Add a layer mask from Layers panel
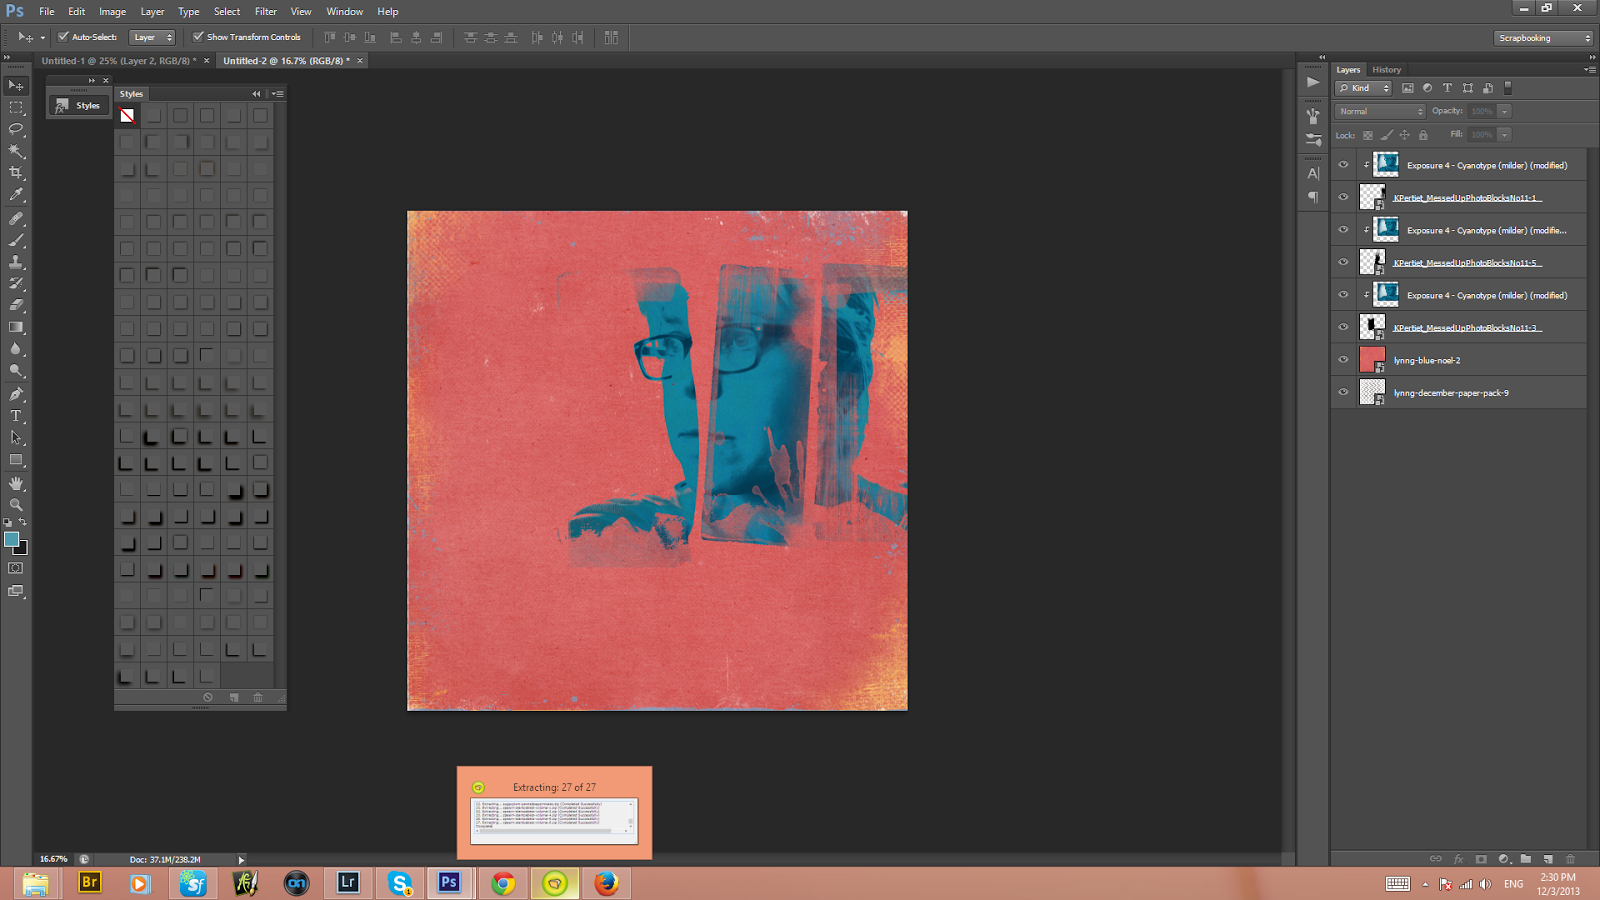This screenshot has width=1600, height=900. (x=1481, y=859)
